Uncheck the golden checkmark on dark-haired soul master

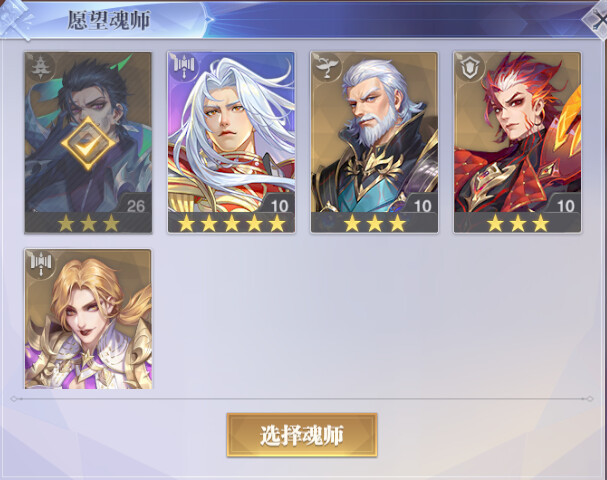point(88,143)
